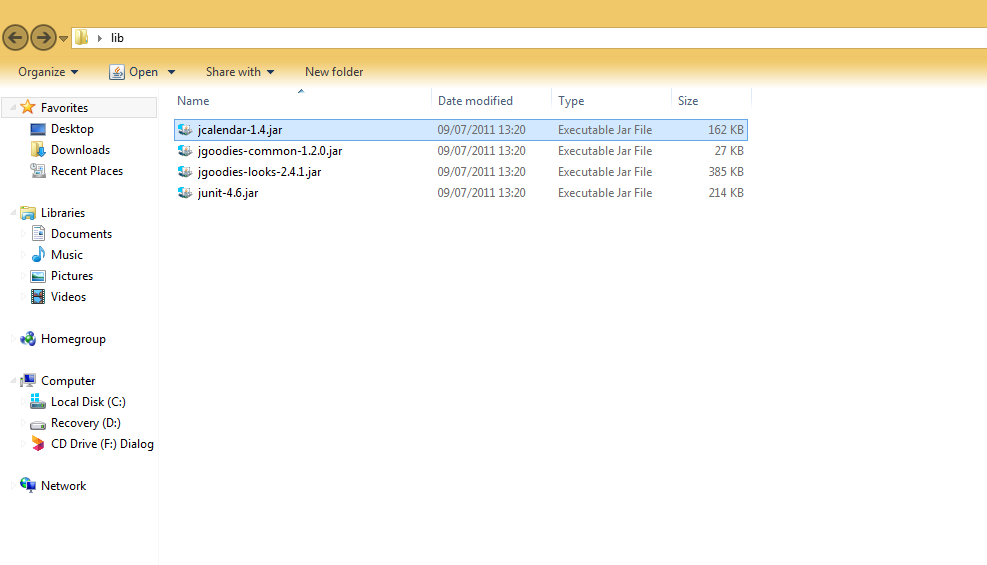
Task: Open Recent Places from Favorites
Action: 87,171
